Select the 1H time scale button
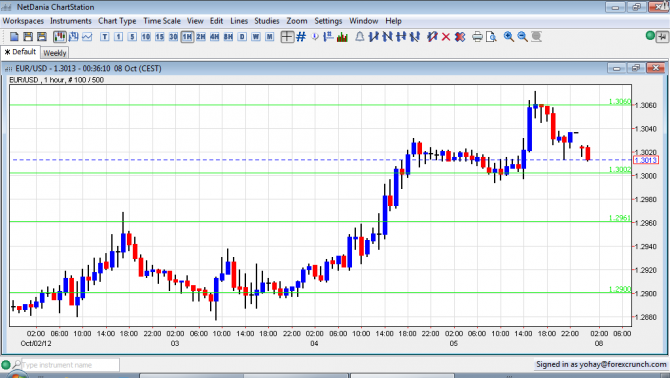This screenshot has width=670, height=378. (187, 37)
